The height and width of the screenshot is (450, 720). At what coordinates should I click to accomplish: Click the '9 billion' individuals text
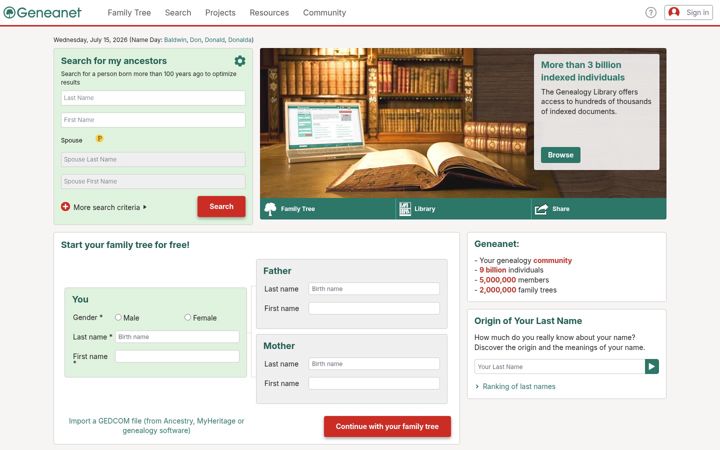493,270
